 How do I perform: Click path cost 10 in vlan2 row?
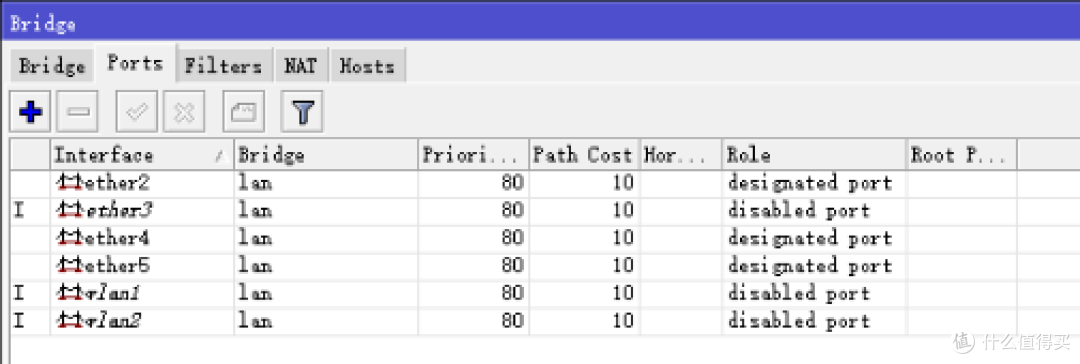pos(623,321)
